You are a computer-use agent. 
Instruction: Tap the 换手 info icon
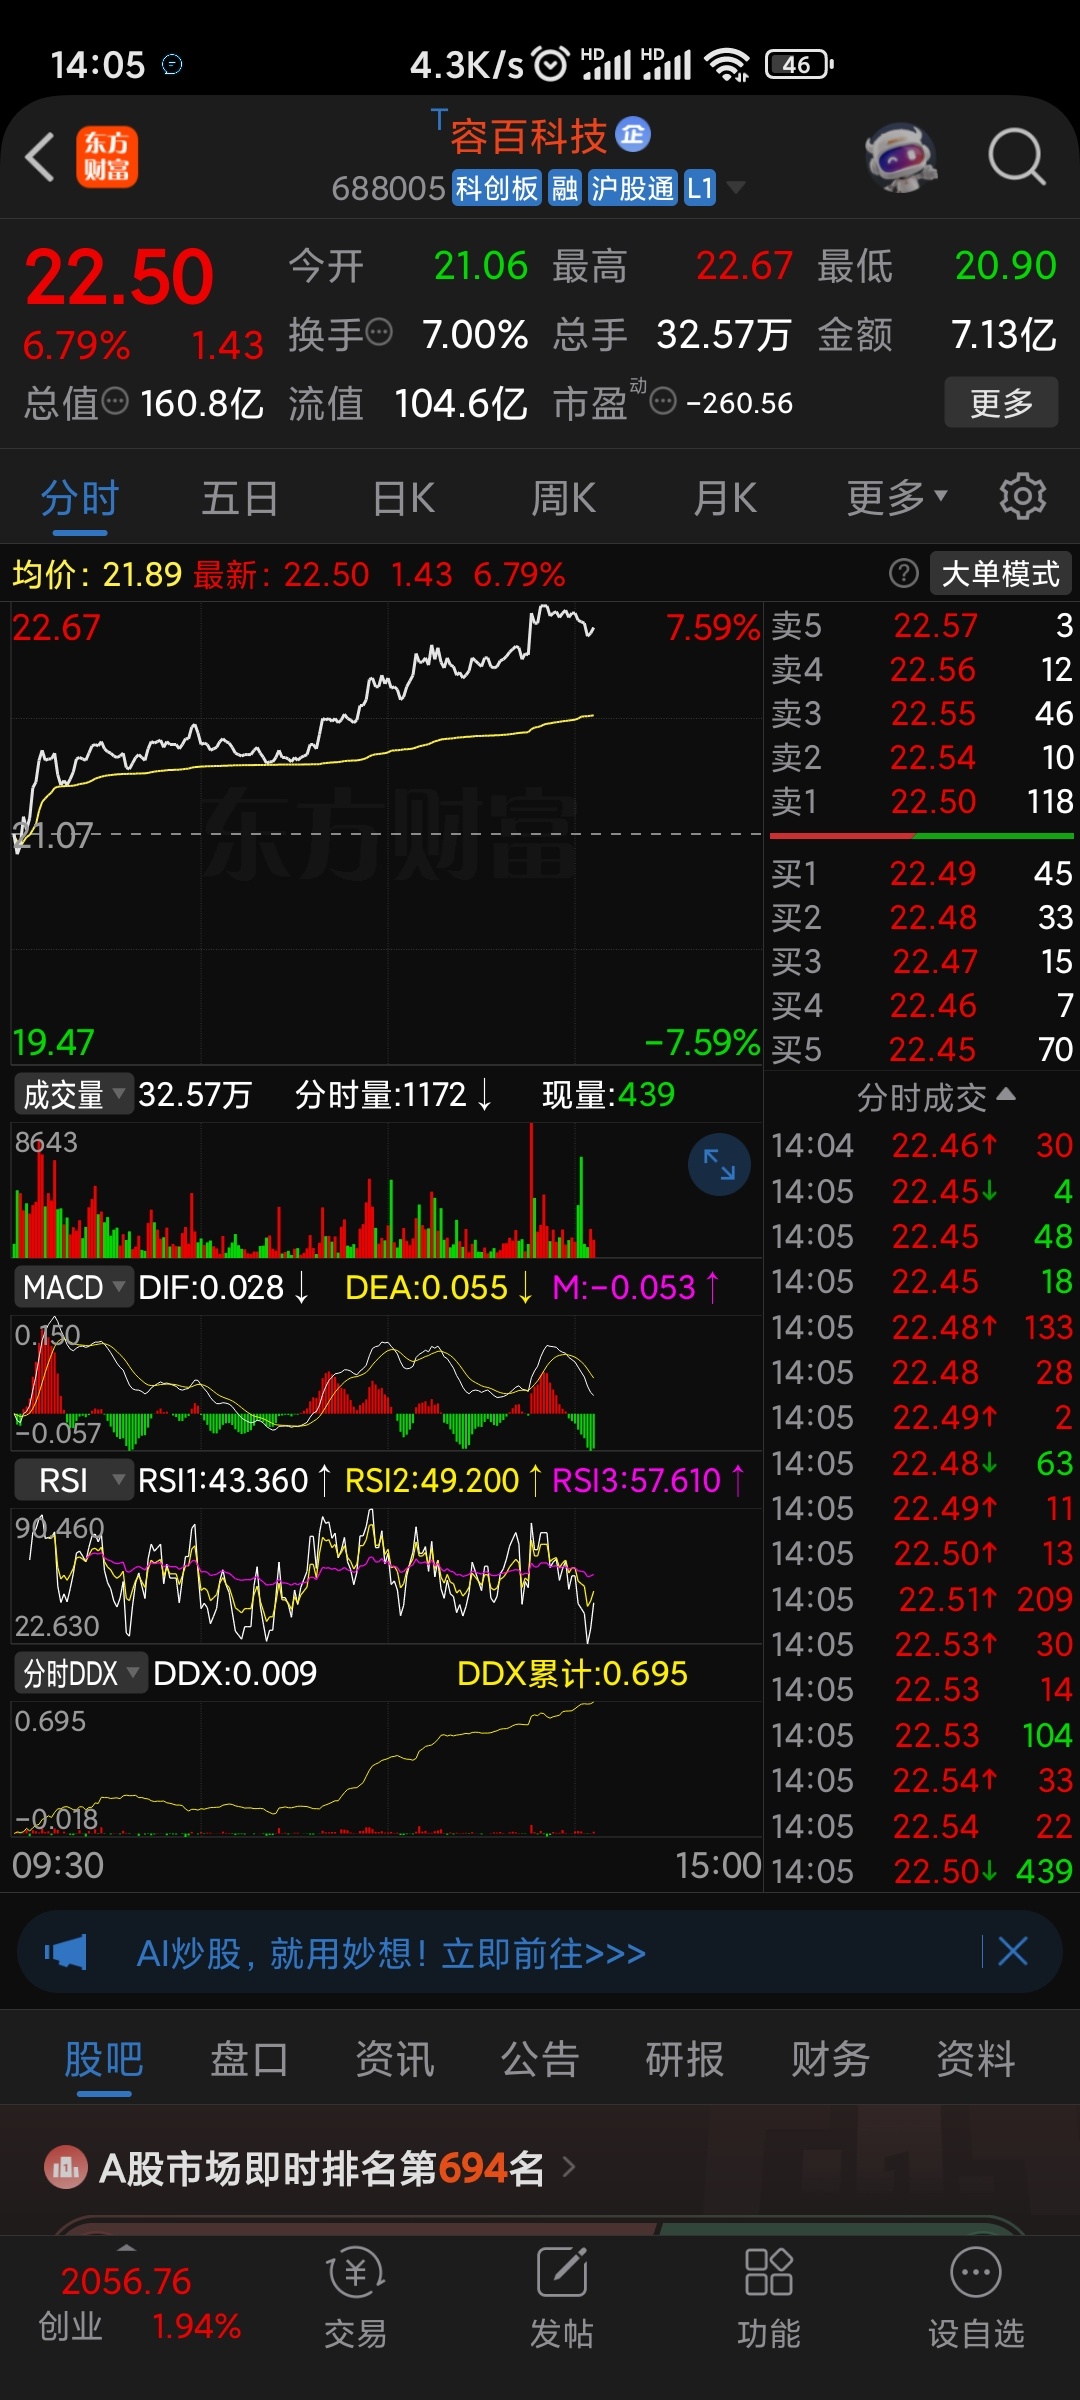379,332
